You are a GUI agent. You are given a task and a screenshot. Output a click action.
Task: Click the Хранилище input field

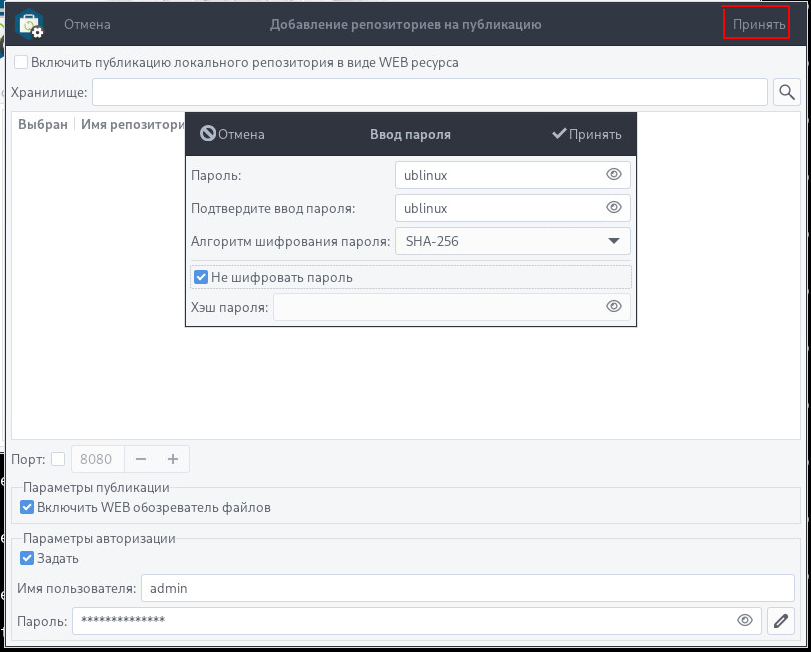[x=429, y=92]
